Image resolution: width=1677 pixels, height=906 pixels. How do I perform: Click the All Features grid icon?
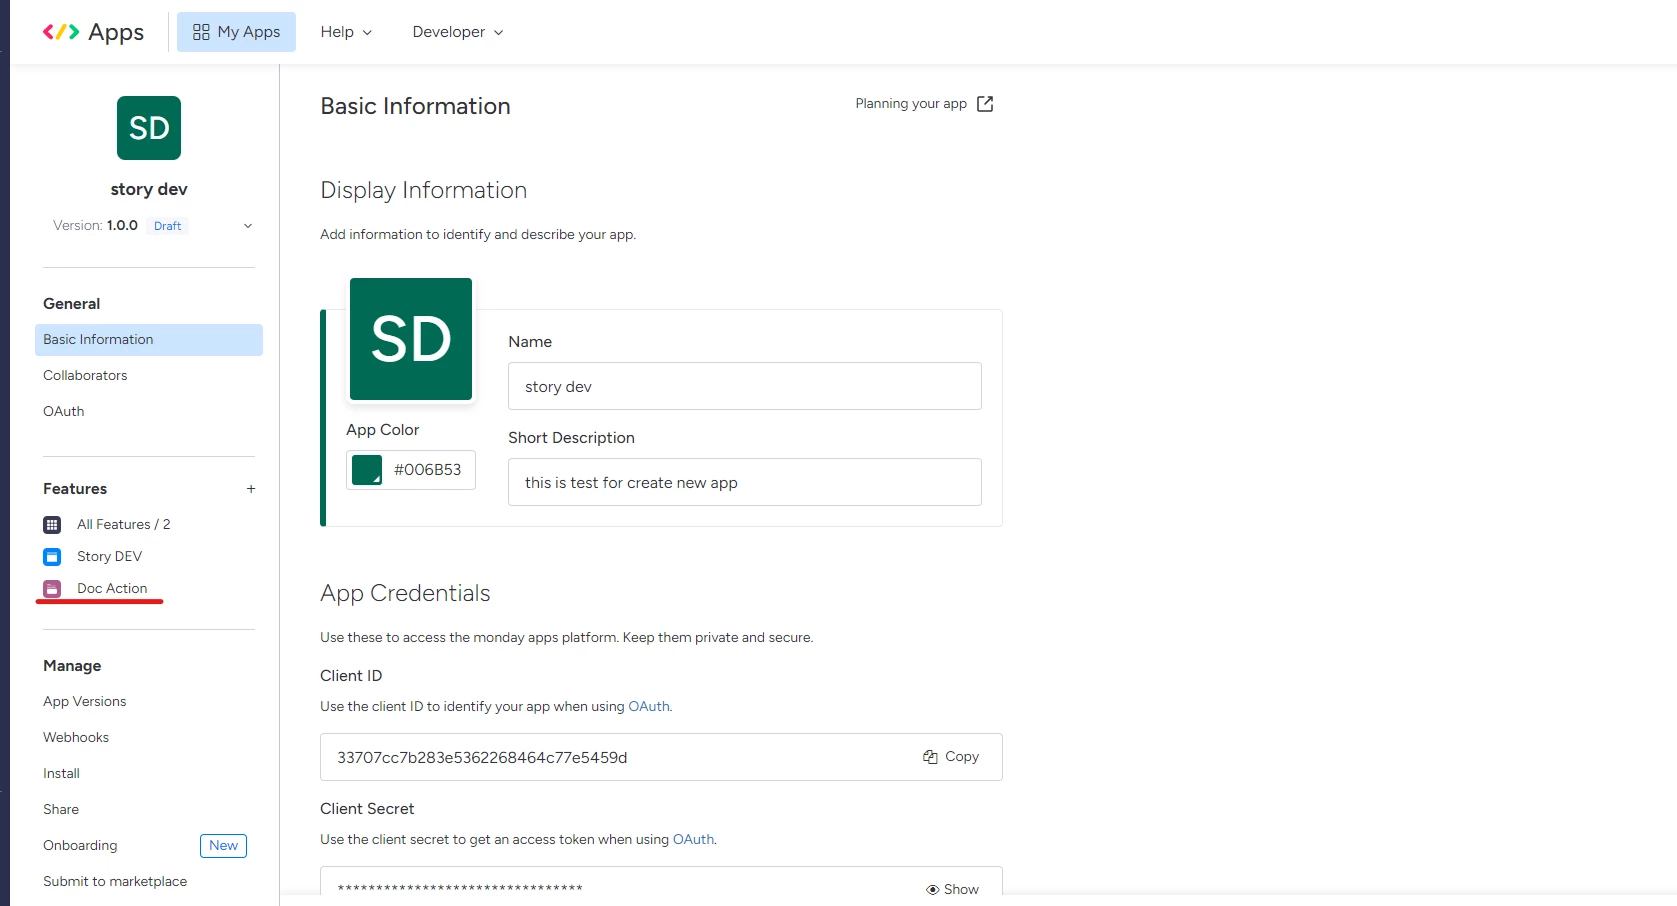(x=52, y=525)
